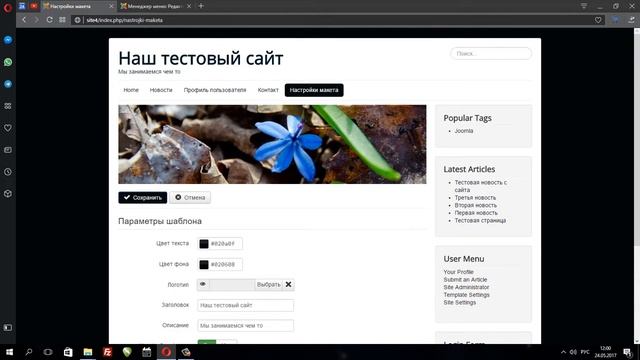Switch to the pinned YouTube tab
The height and width of the screenshot is (360, 640).
33,6
